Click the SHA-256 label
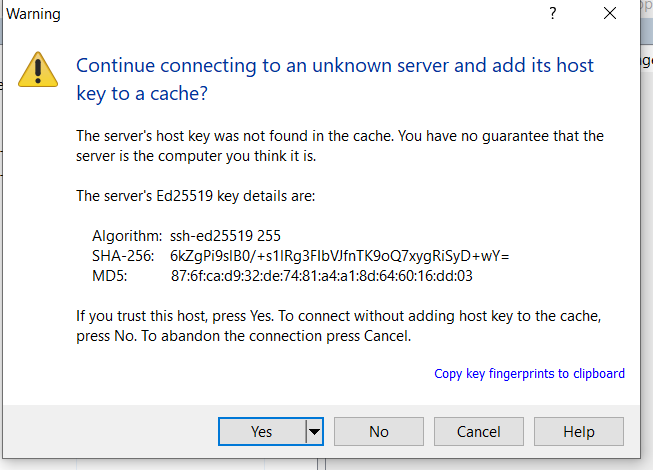The width and height of the screenshot is (653, 470). point(123,256)
